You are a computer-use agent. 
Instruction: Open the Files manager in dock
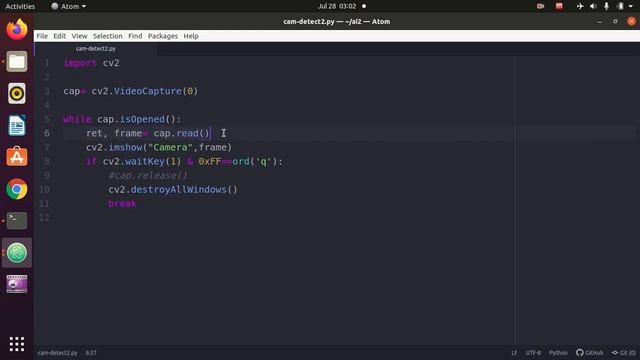[x=17, y=62]
